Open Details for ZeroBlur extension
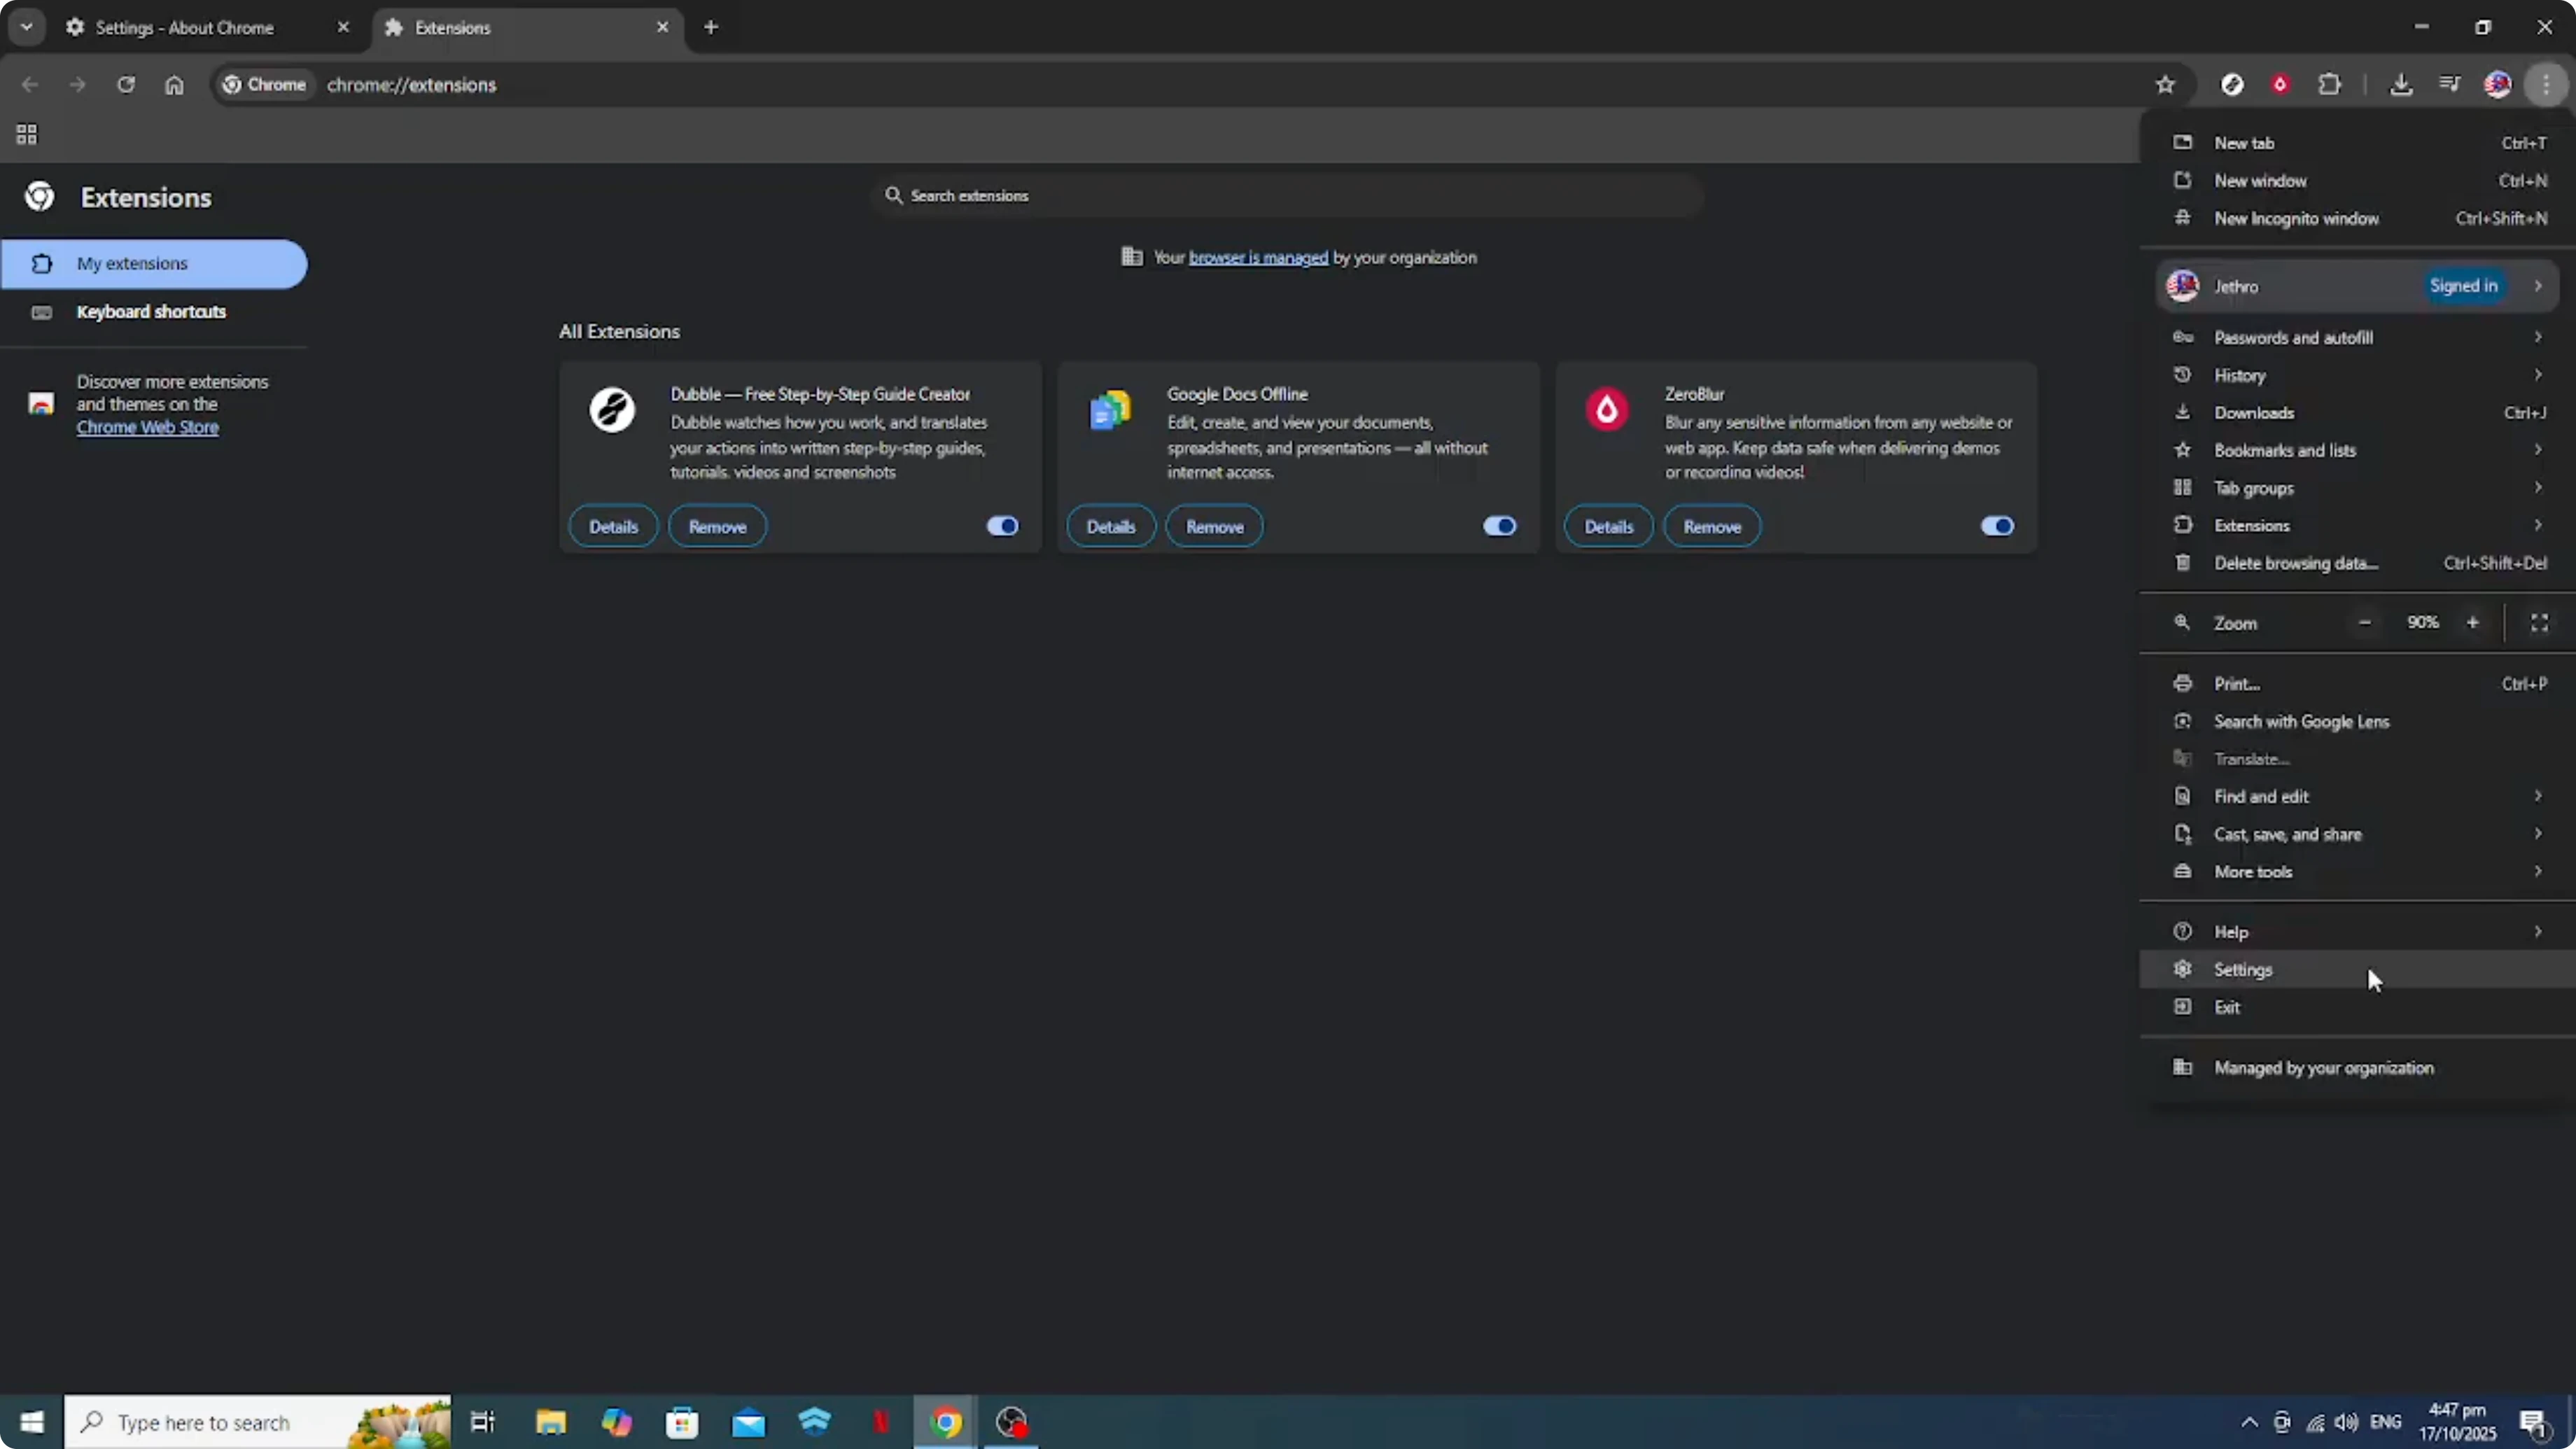2576x1449 pixels. (x=1609, y=527)
